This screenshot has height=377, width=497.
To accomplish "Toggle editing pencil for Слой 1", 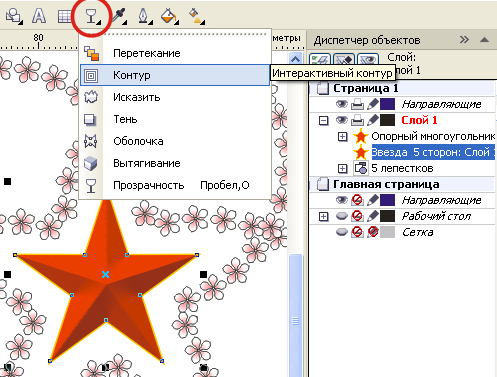I will (x=373, y=120).
